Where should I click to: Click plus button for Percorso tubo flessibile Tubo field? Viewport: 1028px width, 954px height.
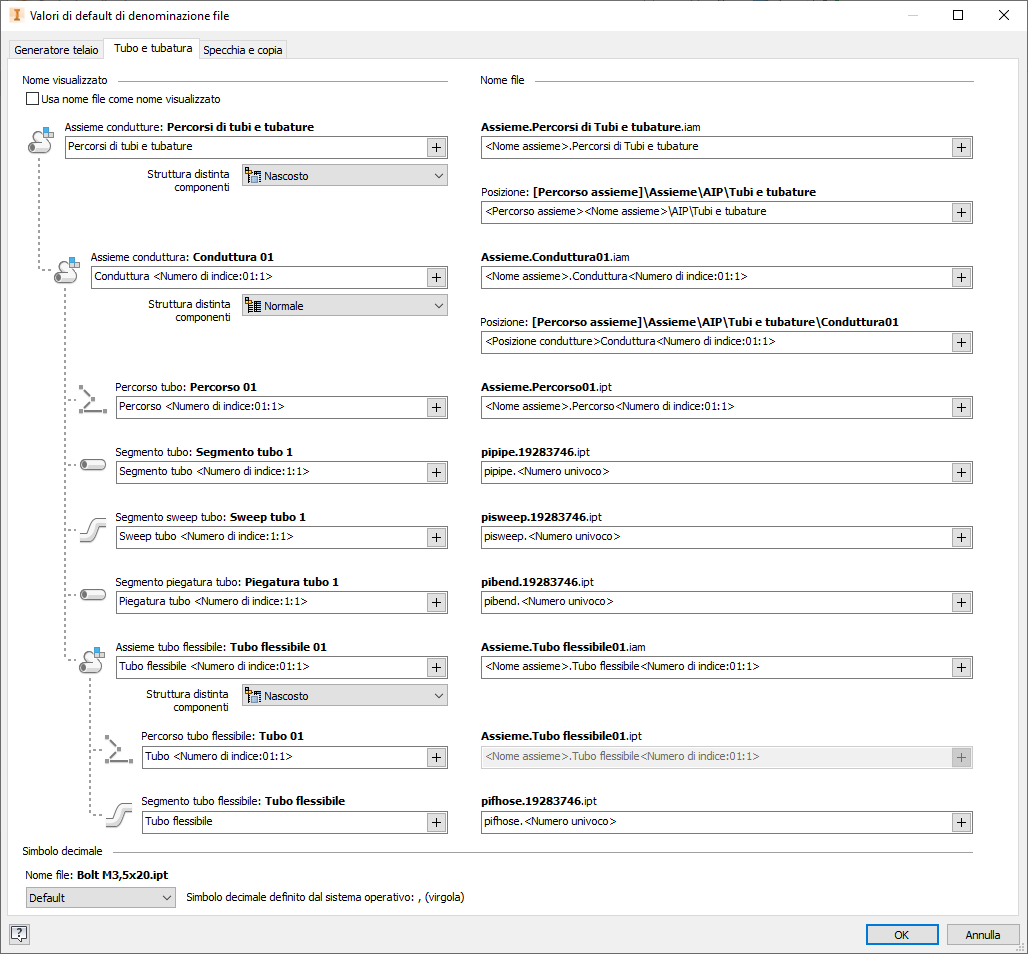436,757
